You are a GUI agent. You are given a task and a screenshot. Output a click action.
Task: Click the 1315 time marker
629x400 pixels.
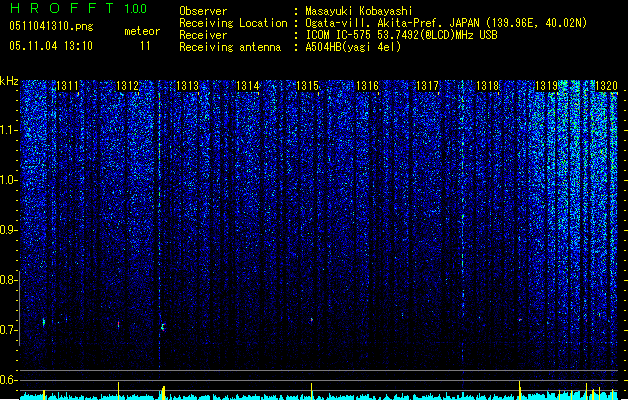pos(307,86)
